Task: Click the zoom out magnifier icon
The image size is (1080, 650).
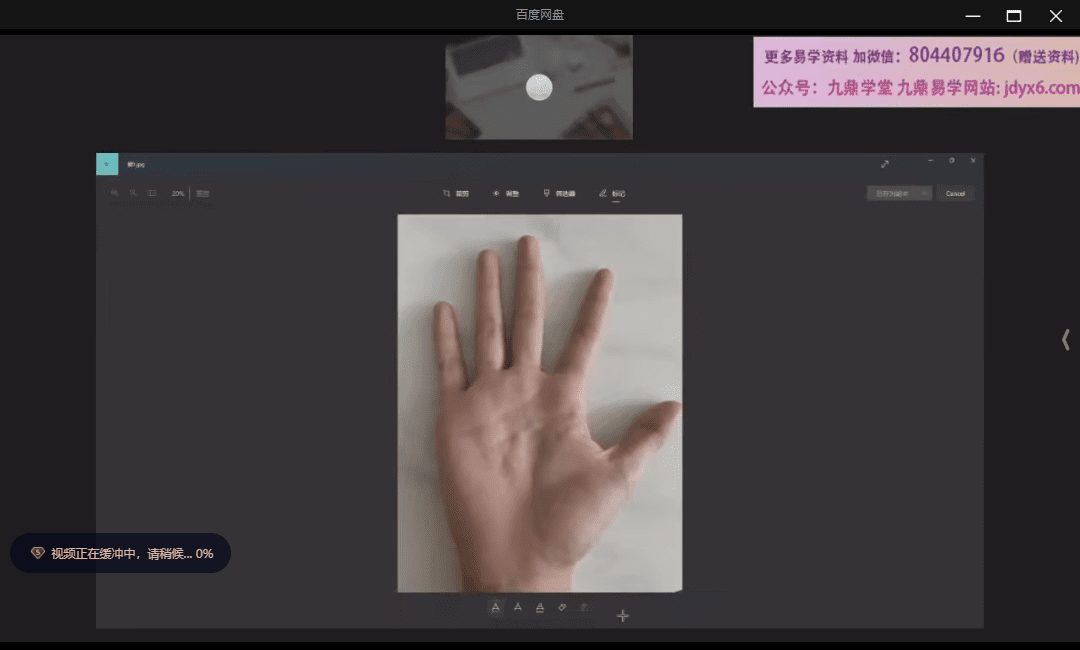Action: click(115, 193)
